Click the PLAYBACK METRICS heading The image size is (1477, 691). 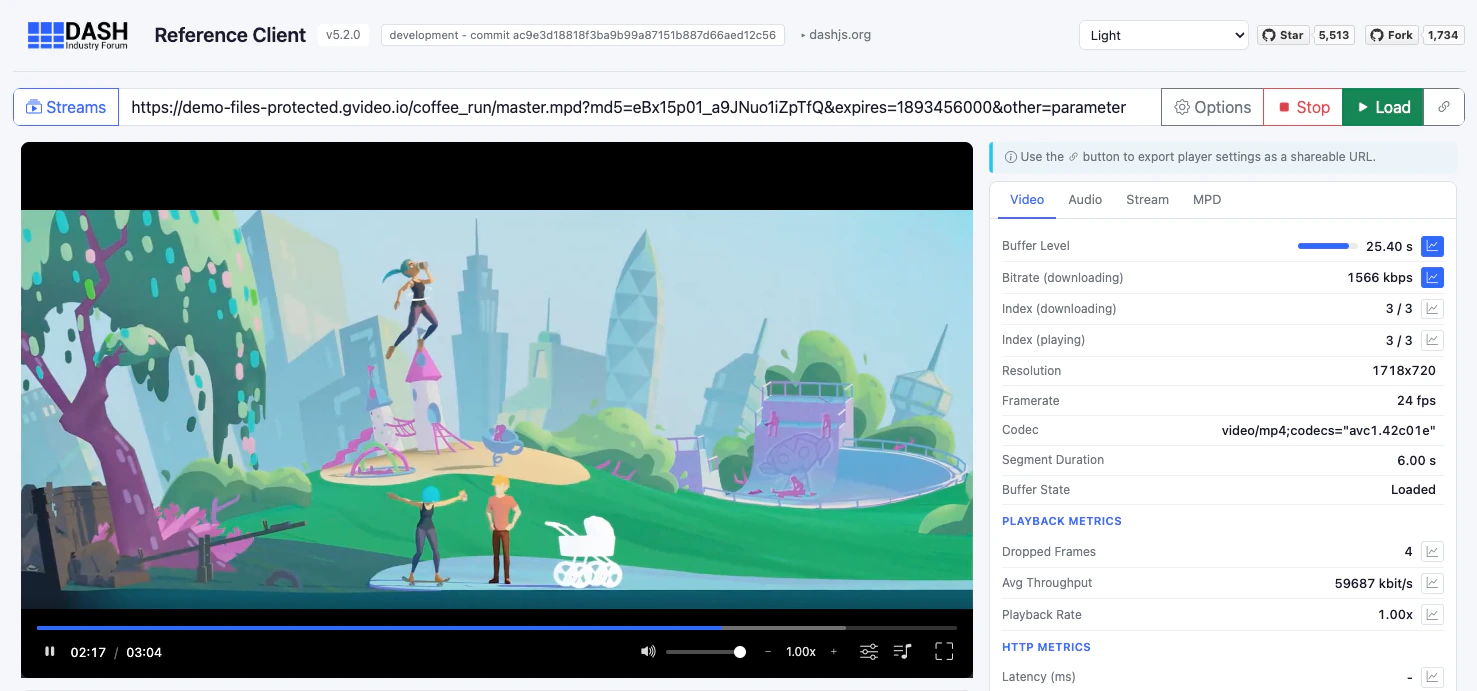click(x=1062, y=521)
